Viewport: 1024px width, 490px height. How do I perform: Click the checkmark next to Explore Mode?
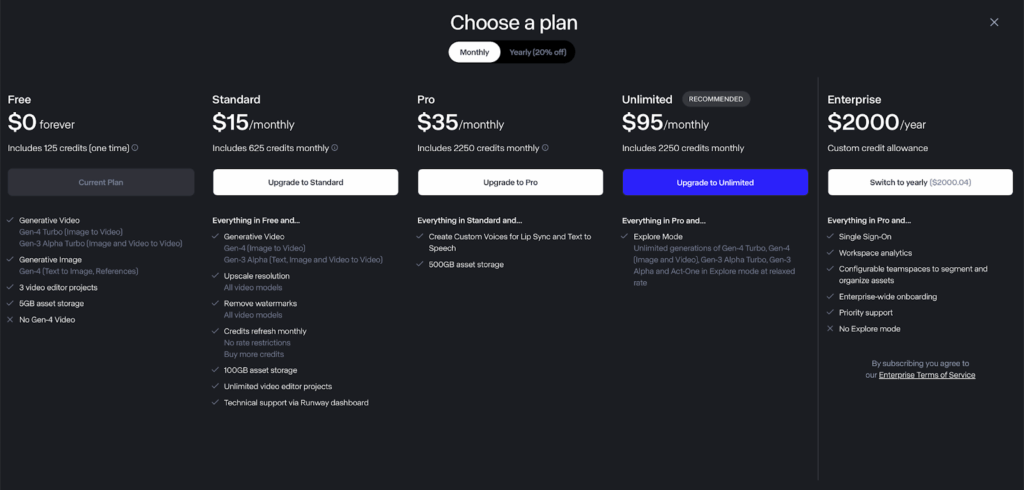pyautogui.click(x=625, y=237)
